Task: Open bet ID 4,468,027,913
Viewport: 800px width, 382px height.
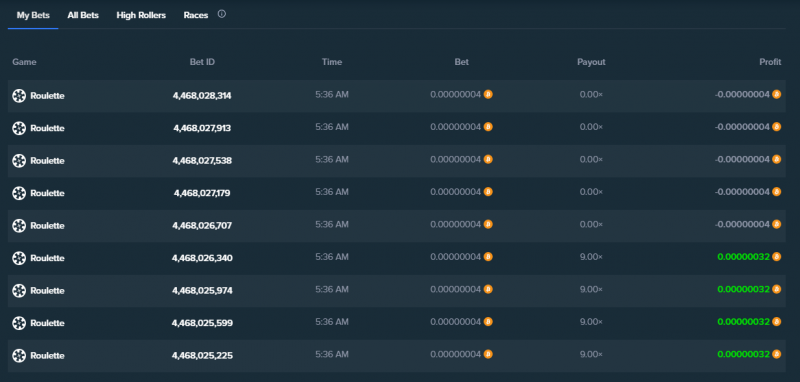Action: 202,128
